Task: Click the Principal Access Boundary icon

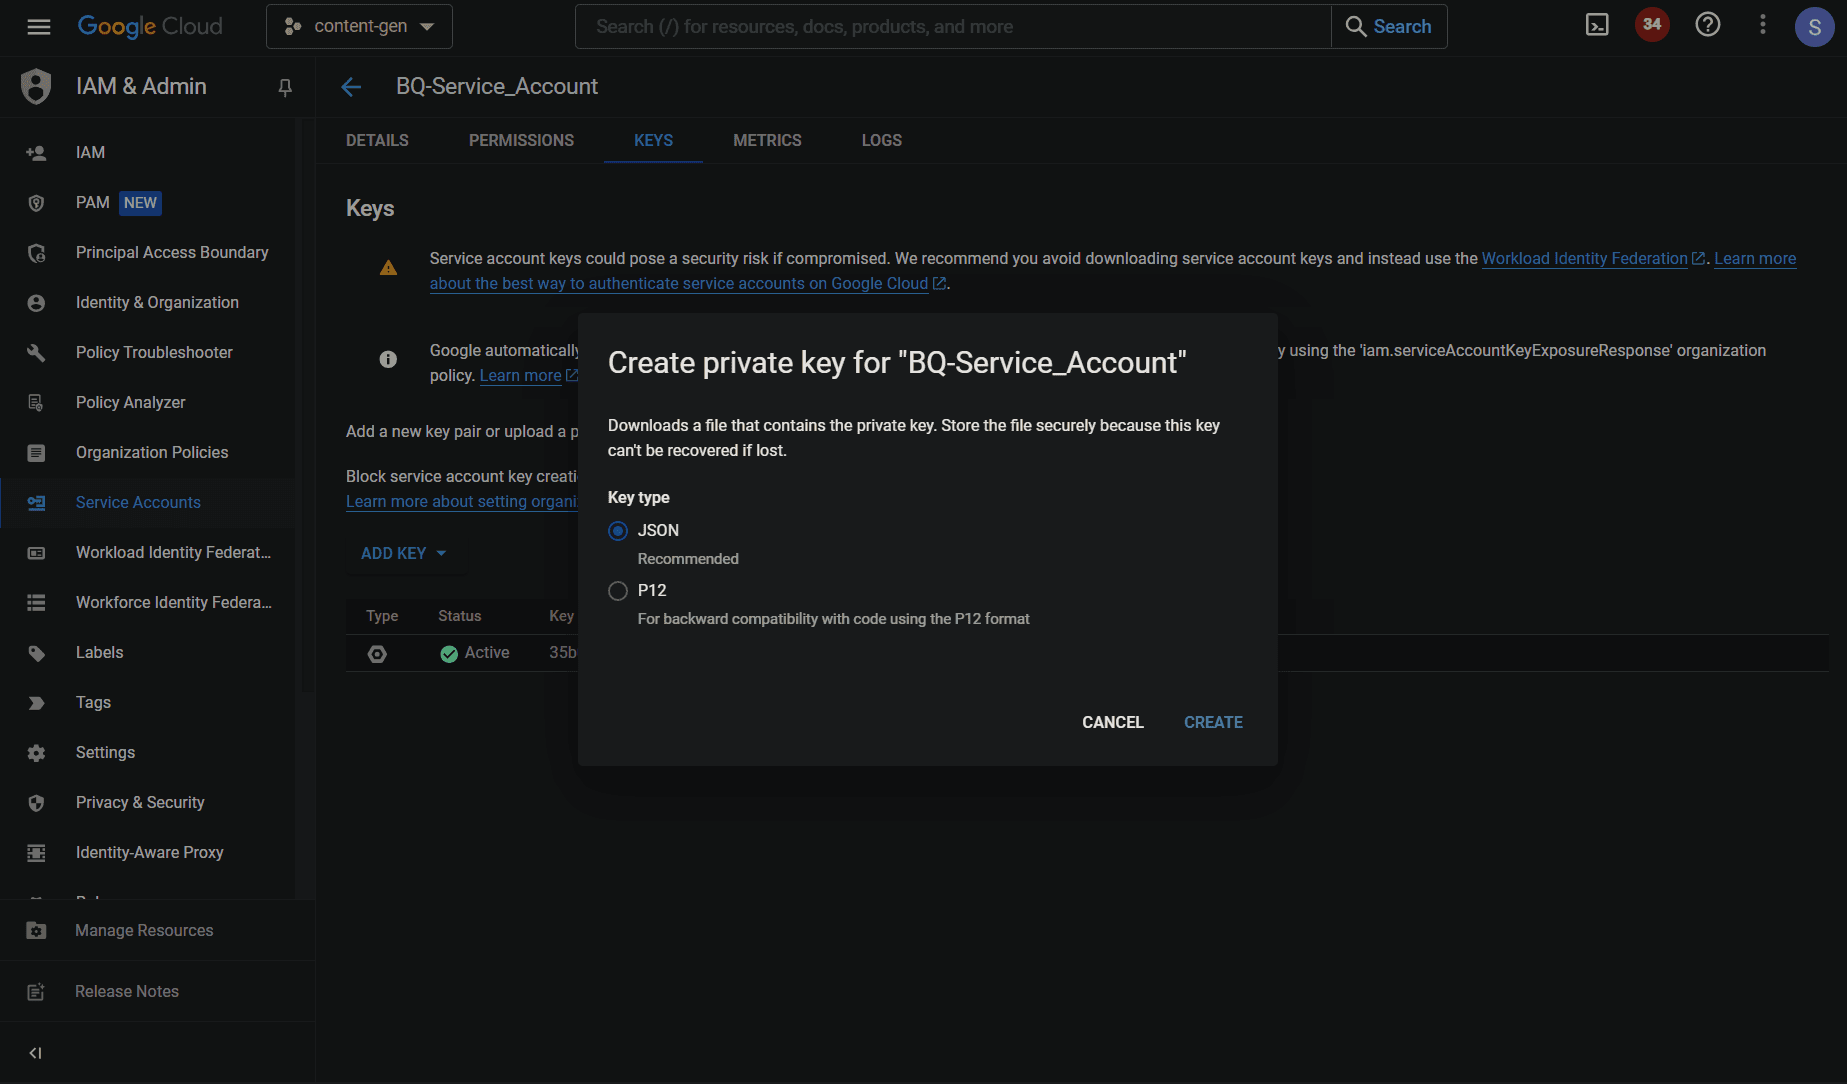Action: tap(36, 253)
